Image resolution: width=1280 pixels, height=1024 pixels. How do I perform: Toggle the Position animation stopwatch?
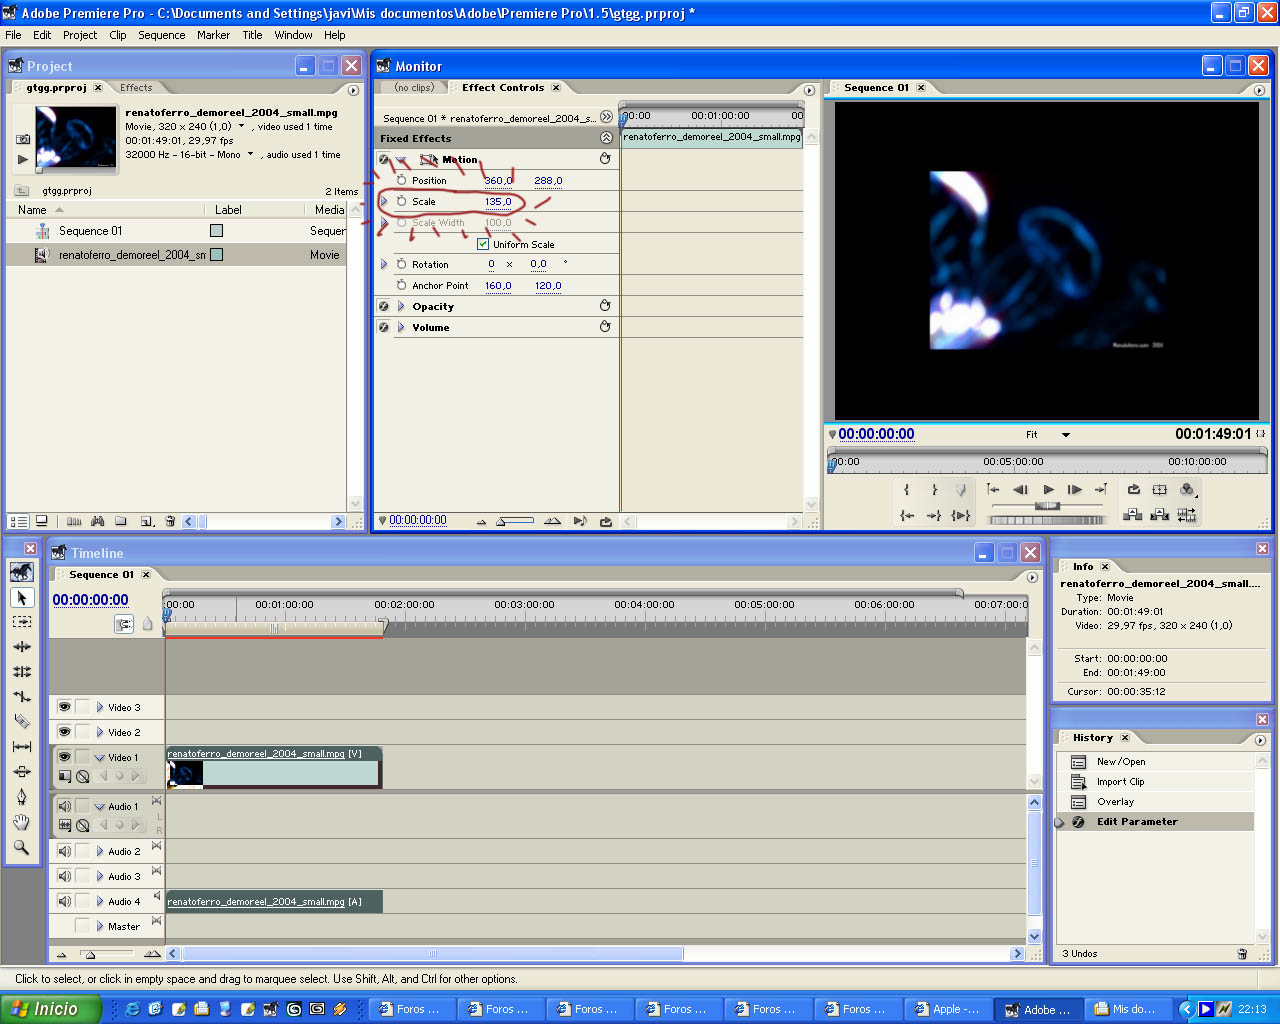point(402,180)
